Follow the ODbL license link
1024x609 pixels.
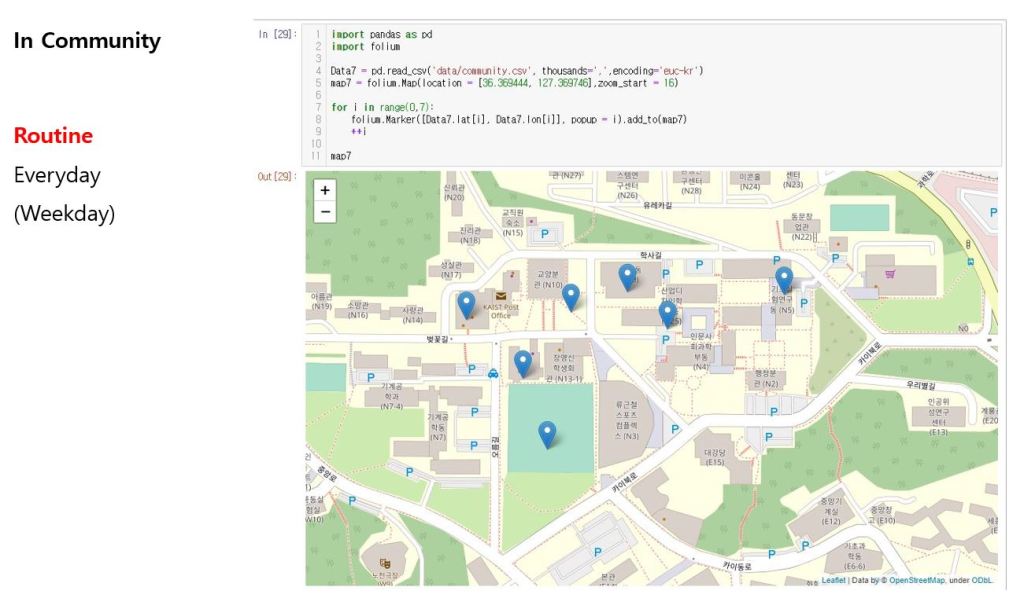pos(982,580)
